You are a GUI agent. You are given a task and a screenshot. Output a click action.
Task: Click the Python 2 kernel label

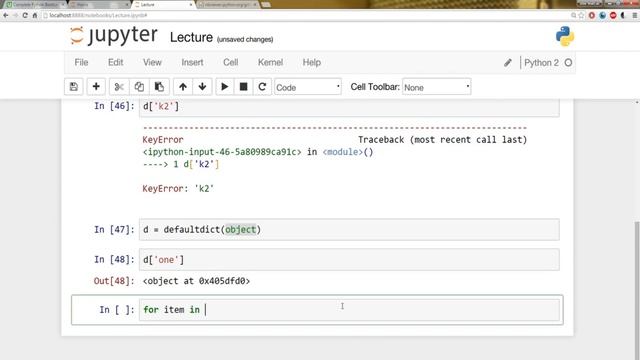click(541, 62)
